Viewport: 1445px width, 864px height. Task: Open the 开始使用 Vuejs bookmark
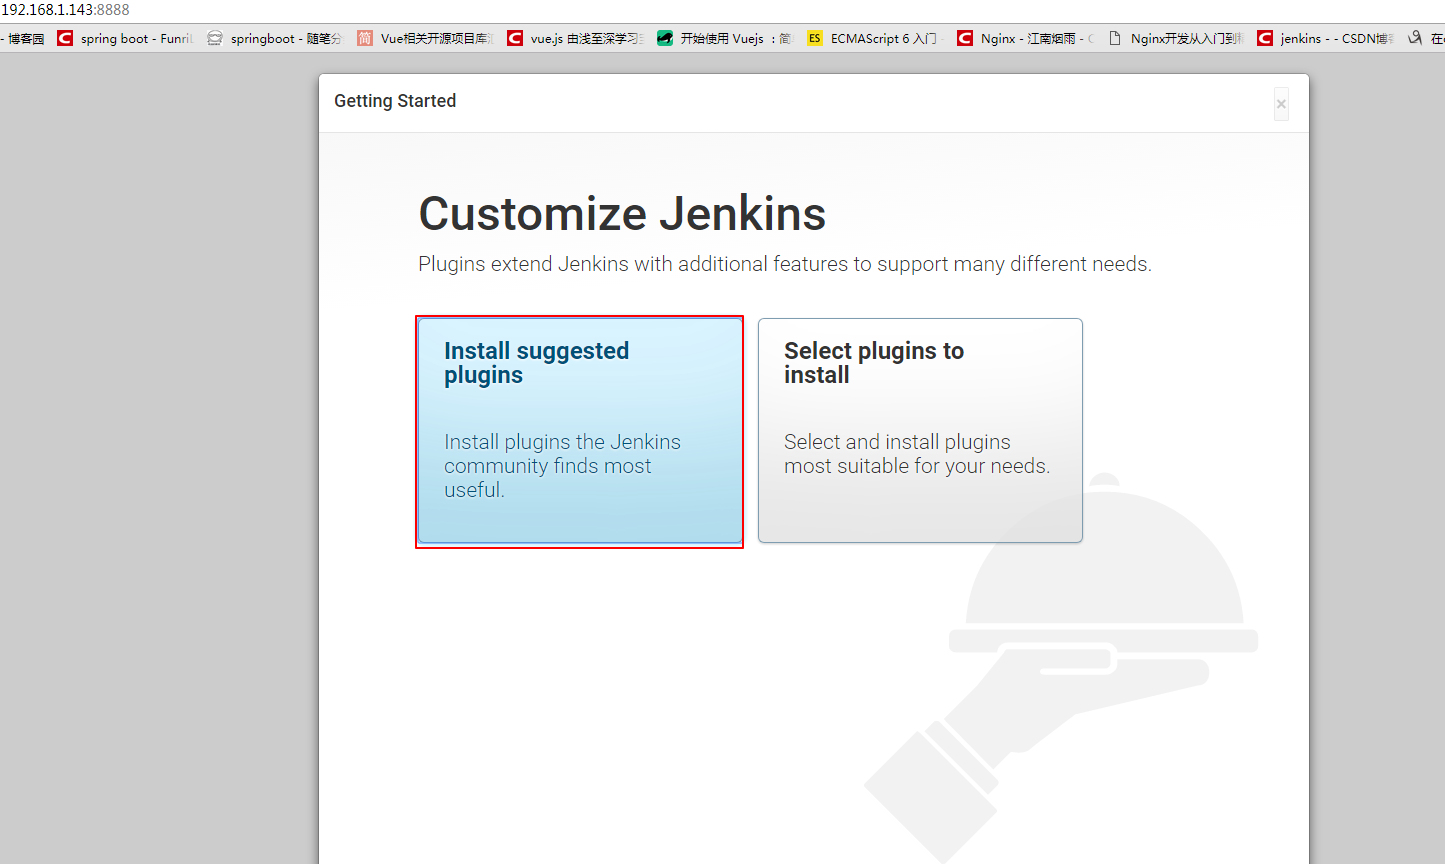[x=724, y=38]
